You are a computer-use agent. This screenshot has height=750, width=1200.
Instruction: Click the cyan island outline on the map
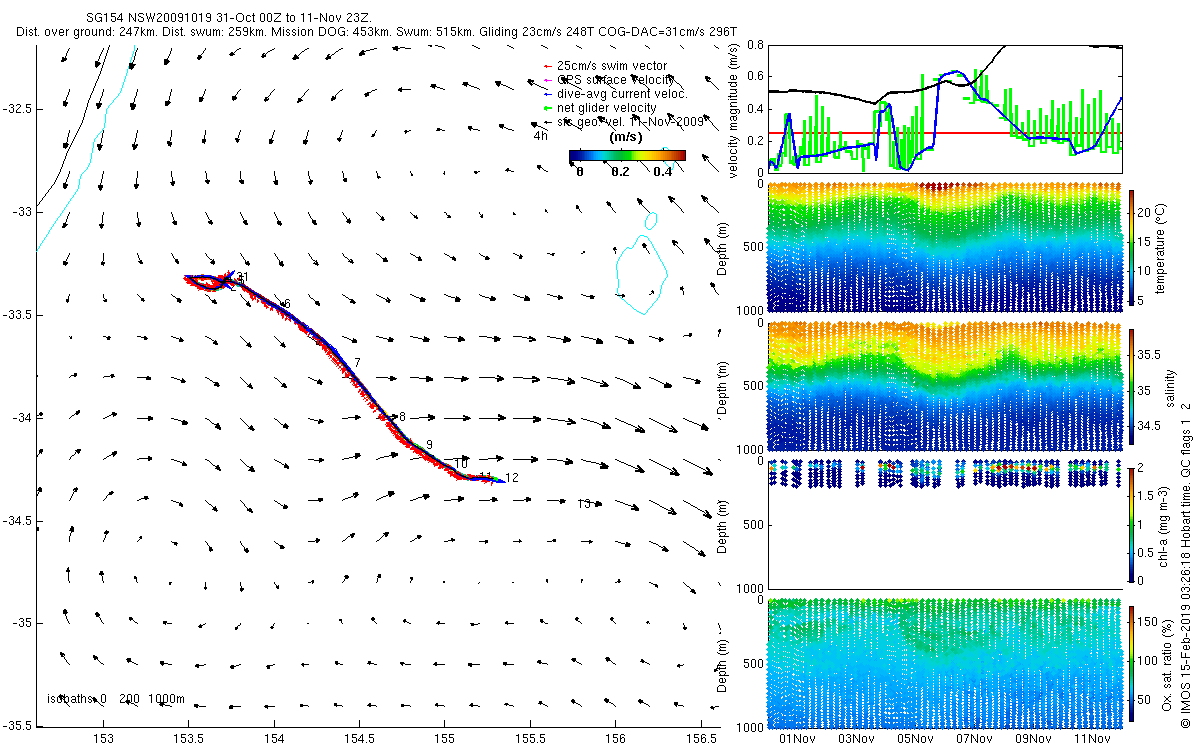pyautogui.click(x=640, y=274)
